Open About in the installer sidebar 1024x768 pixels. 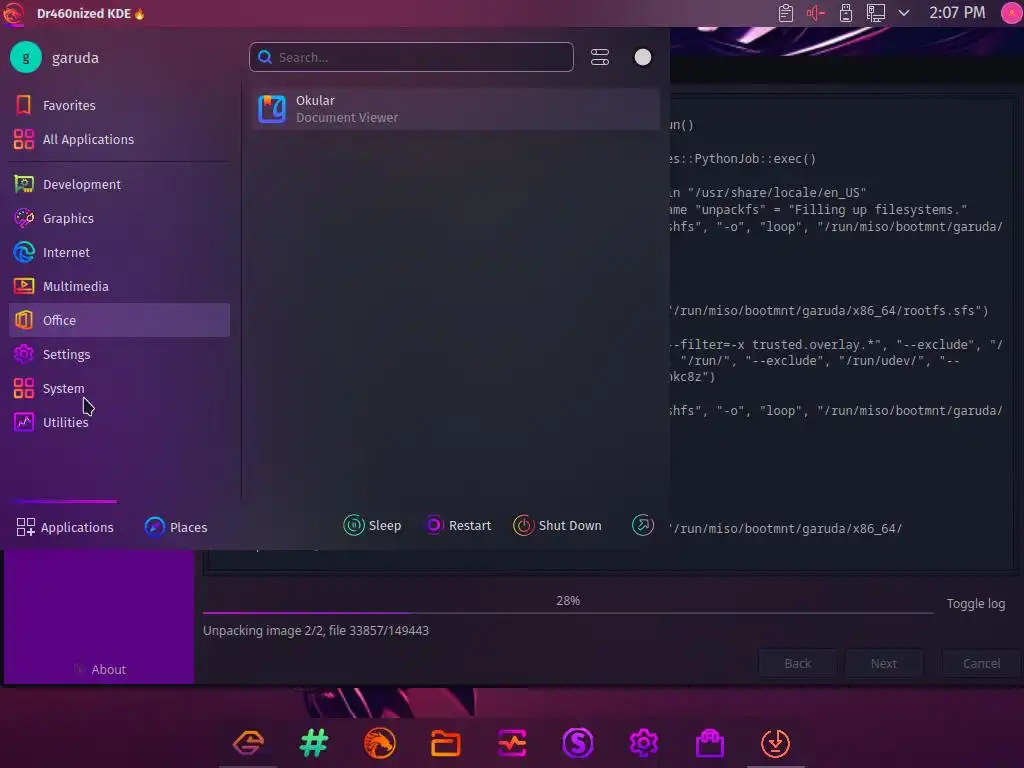tap(99, 669)
